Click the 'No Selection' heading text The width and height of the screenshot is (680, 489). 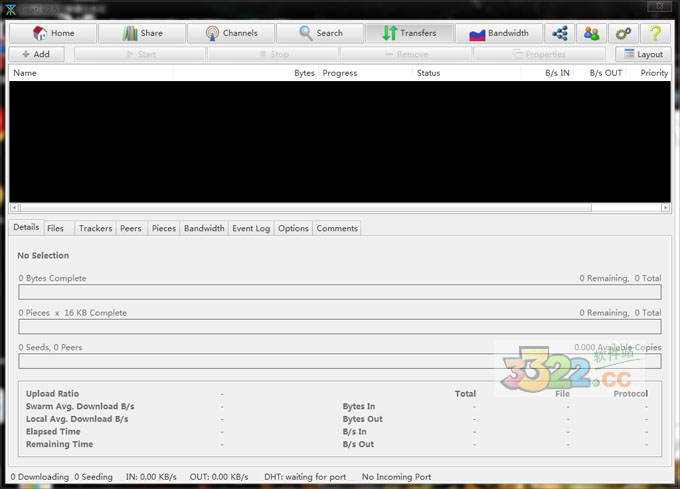43,255
